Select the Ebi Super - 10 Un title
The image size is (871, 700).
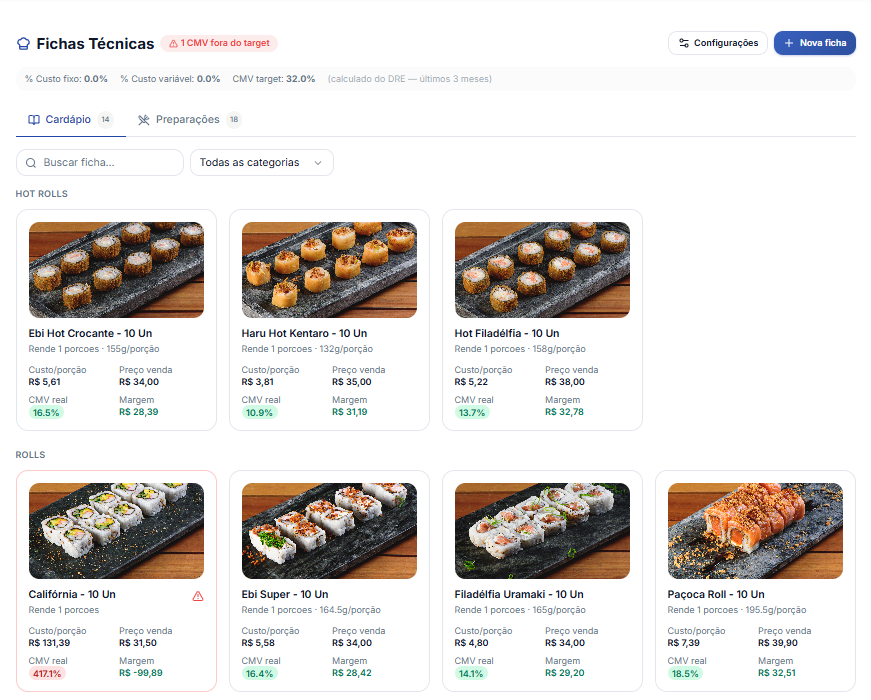coord(285,594)
